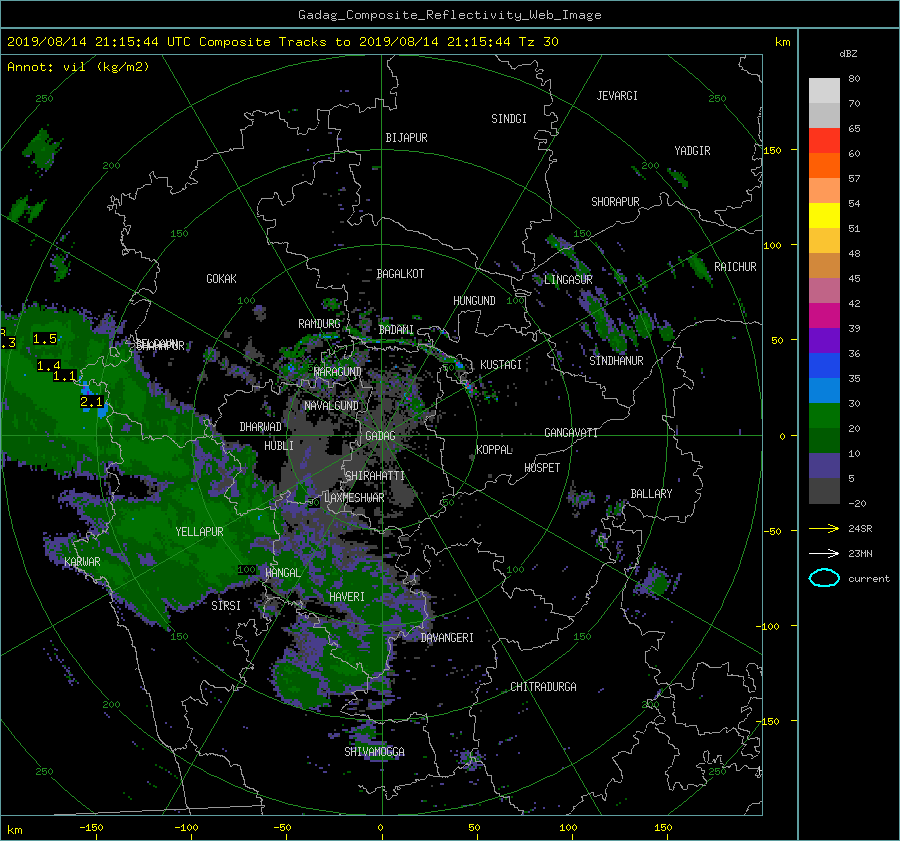Image resolution: width=900 pixels, height=841 pixels.
Task: Click the HUBLI city label
Action: pyautogui.click(x=279, y=446)
